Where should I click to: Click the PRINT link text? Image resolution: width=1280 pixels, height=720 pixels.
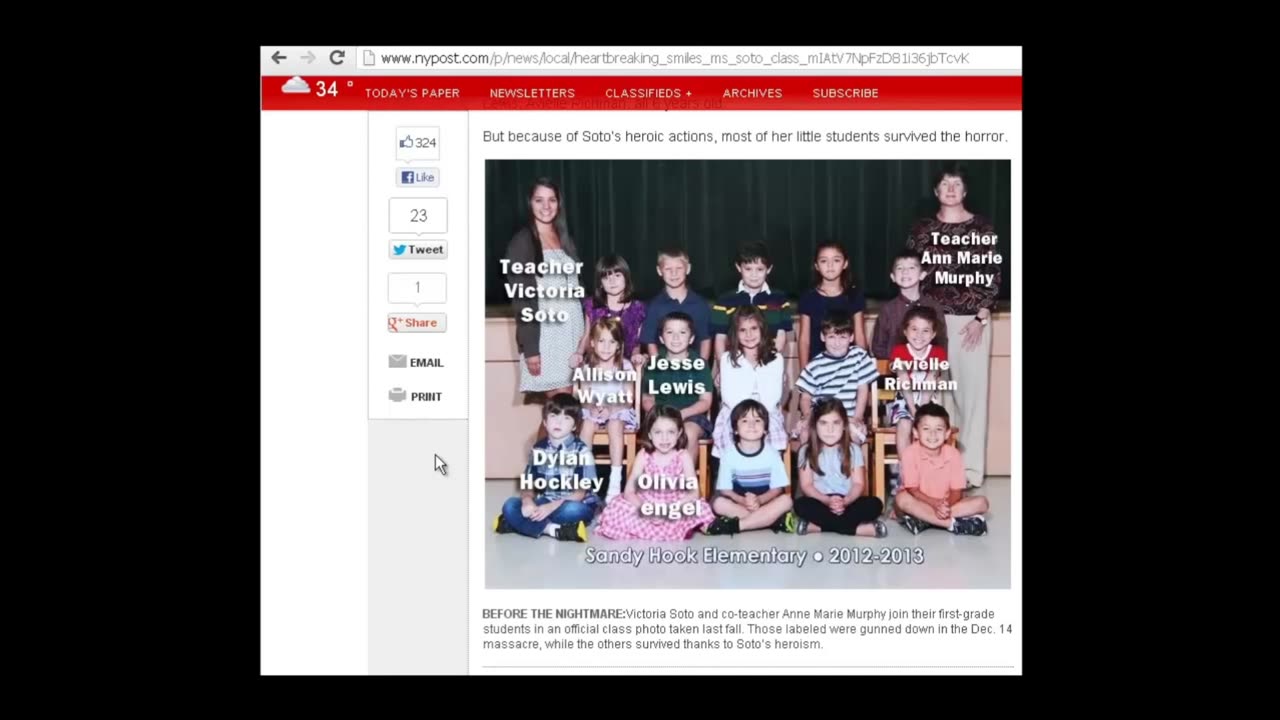426,397
